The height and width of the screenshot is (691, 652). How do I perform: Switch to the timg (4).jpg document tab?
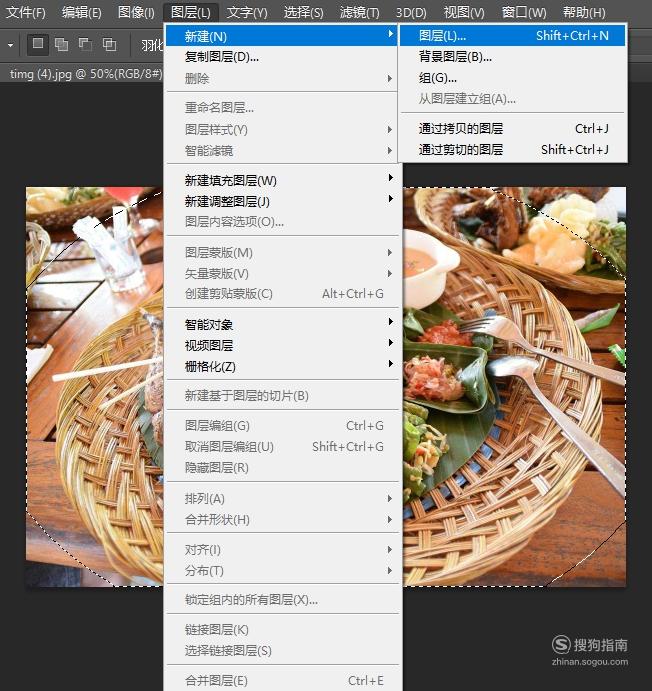[x=85, y=74]
